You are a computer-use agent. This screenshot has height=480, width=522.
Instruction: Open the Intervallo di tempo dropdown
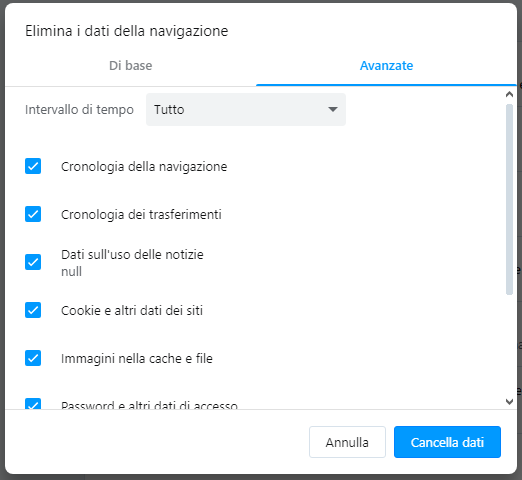[246, 109]
